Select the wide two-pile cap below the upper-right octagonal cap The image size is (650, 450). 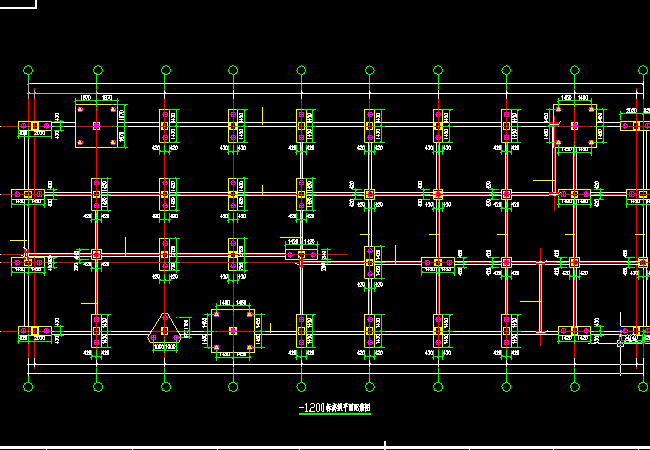point(574,194)
